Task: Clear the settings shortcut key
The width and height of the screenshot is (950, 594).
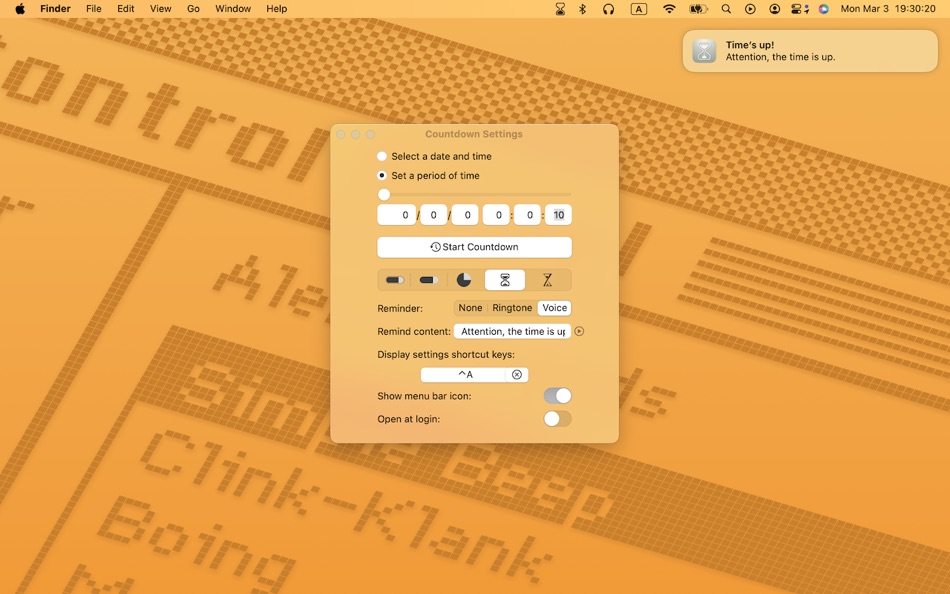Action: pyautogui.click(x=517, y=375)
